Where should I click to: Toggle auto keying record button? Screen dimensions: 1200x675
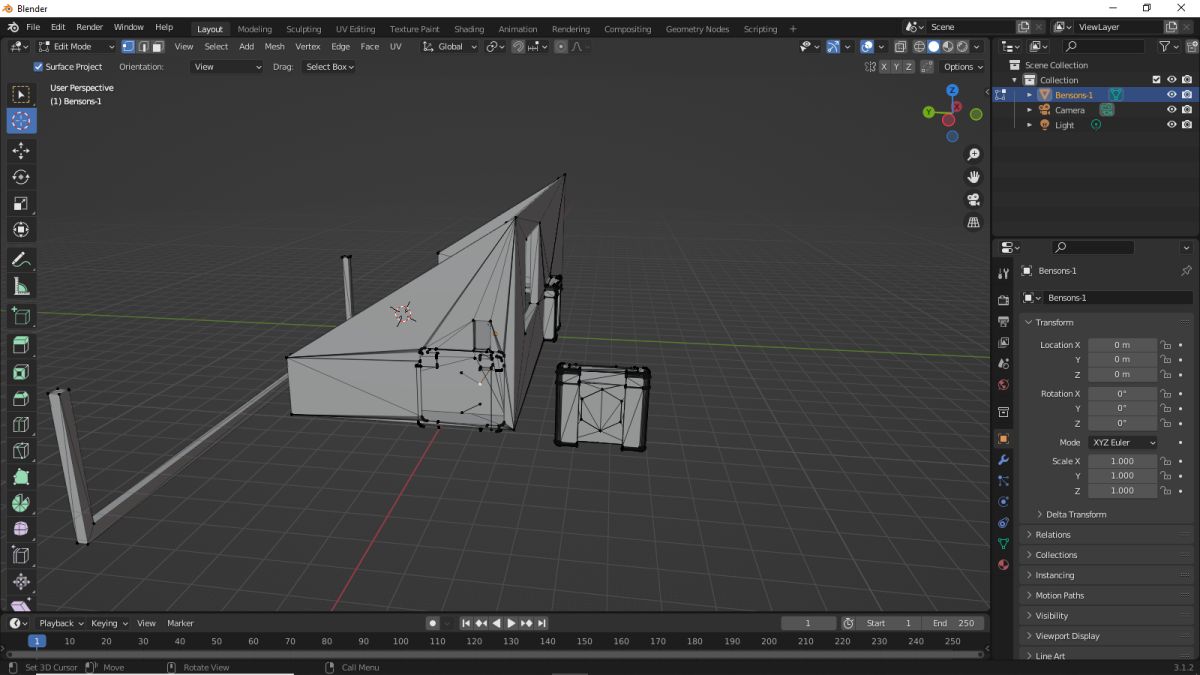[432, 623]
